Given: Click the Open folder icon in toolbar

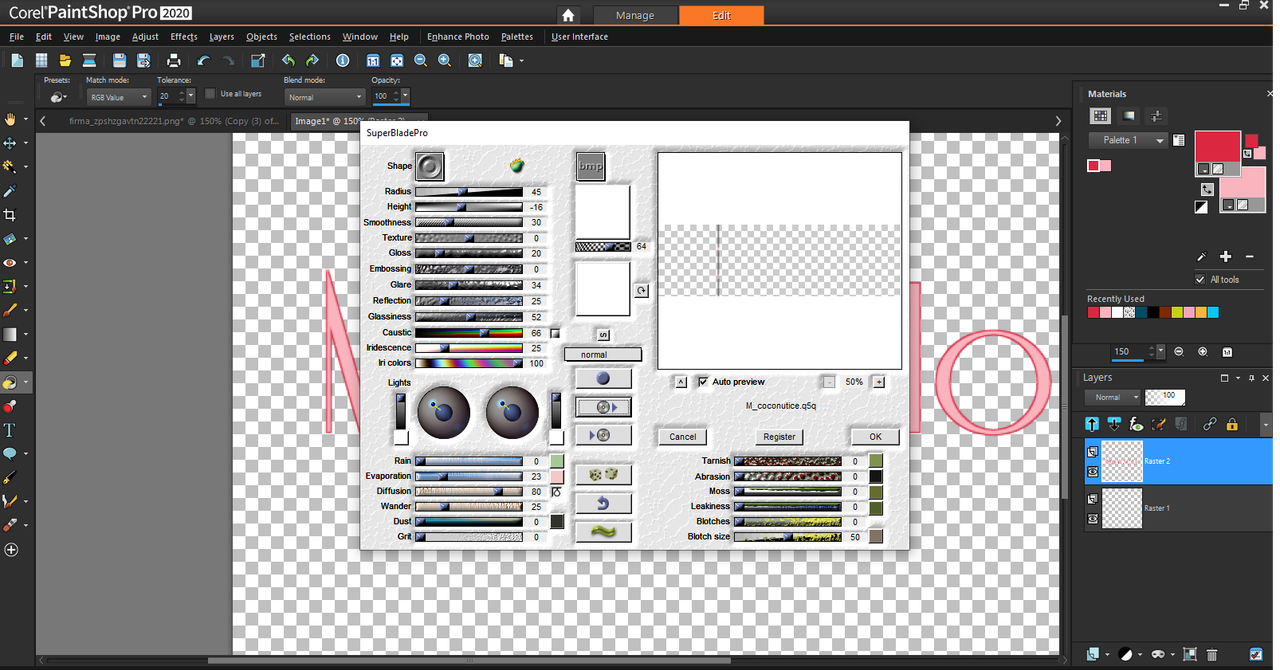Looking at the screenshot, I should tap(65, 61).
